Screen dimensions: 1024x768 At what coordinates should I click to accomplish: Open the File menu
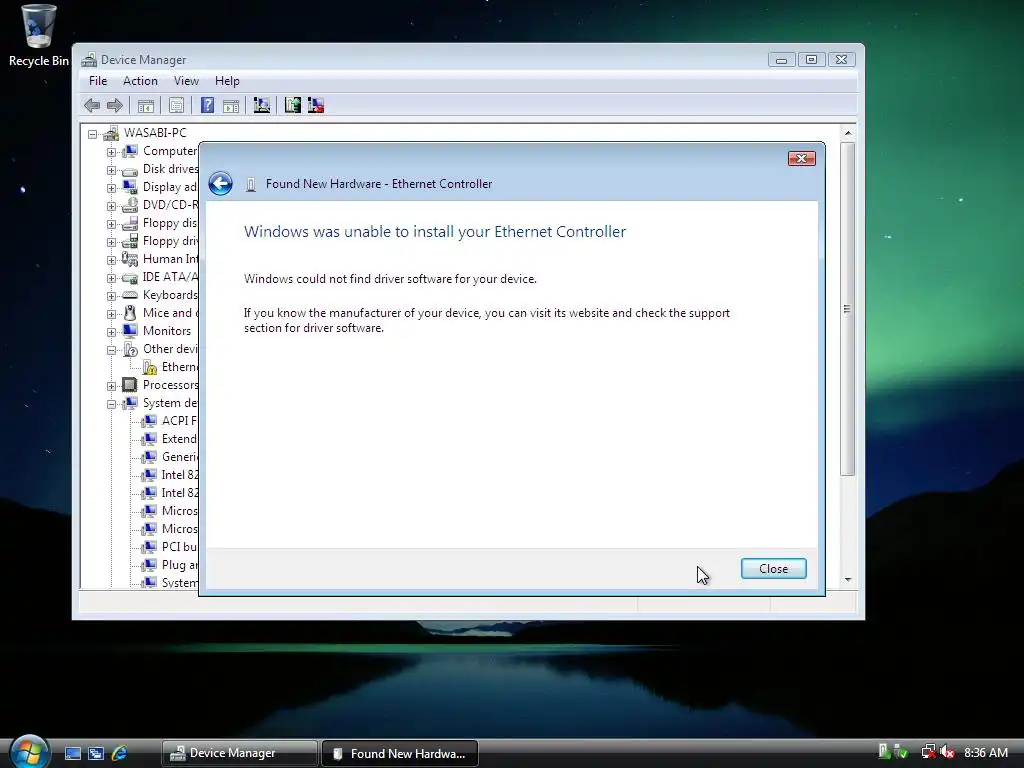[98, 81]
